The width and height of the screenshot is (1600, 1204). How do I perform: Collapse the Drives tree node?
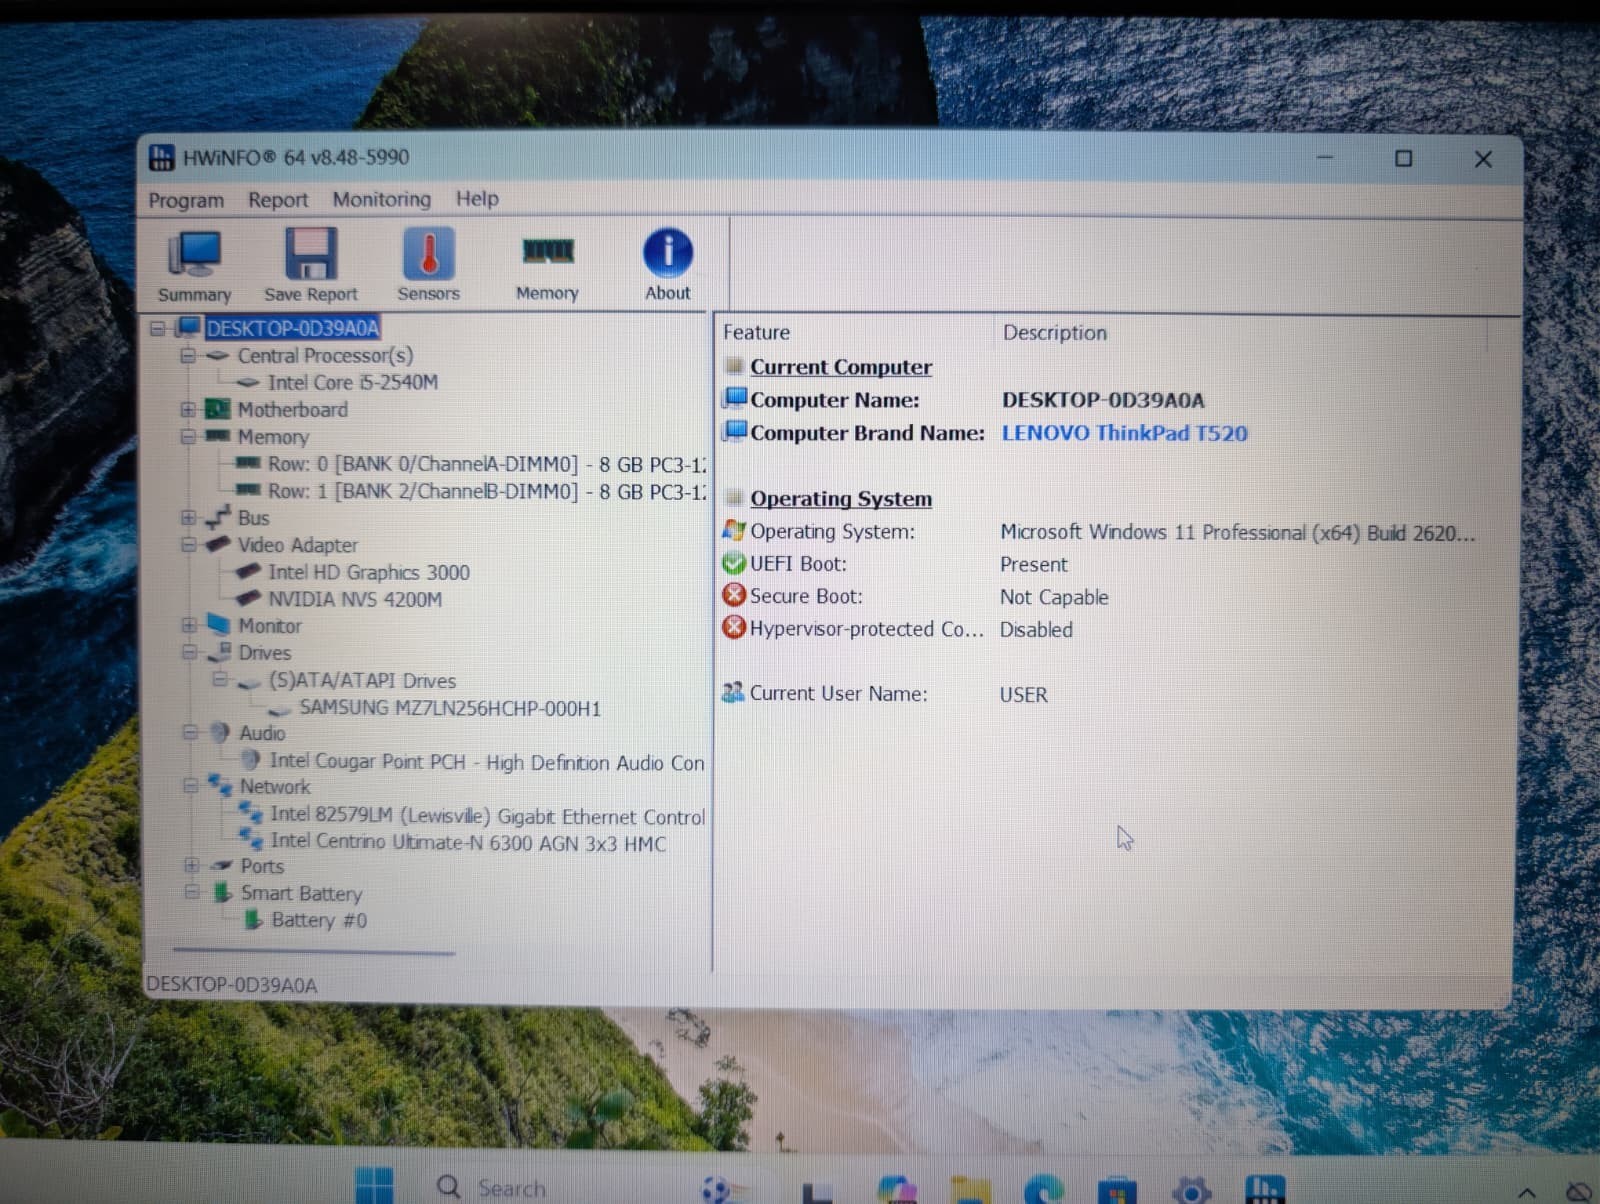coord(189,652)
